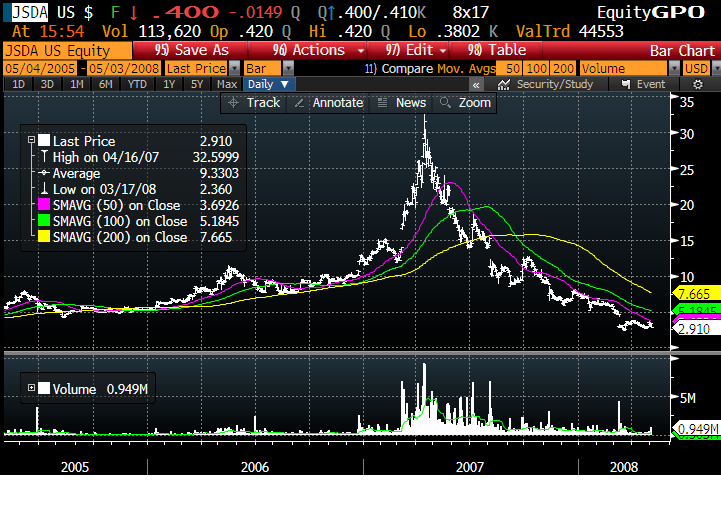This screenshot has height=512, width=721.
Task: Open the Last Price field dropdown arrow
Action: (235, 69)
